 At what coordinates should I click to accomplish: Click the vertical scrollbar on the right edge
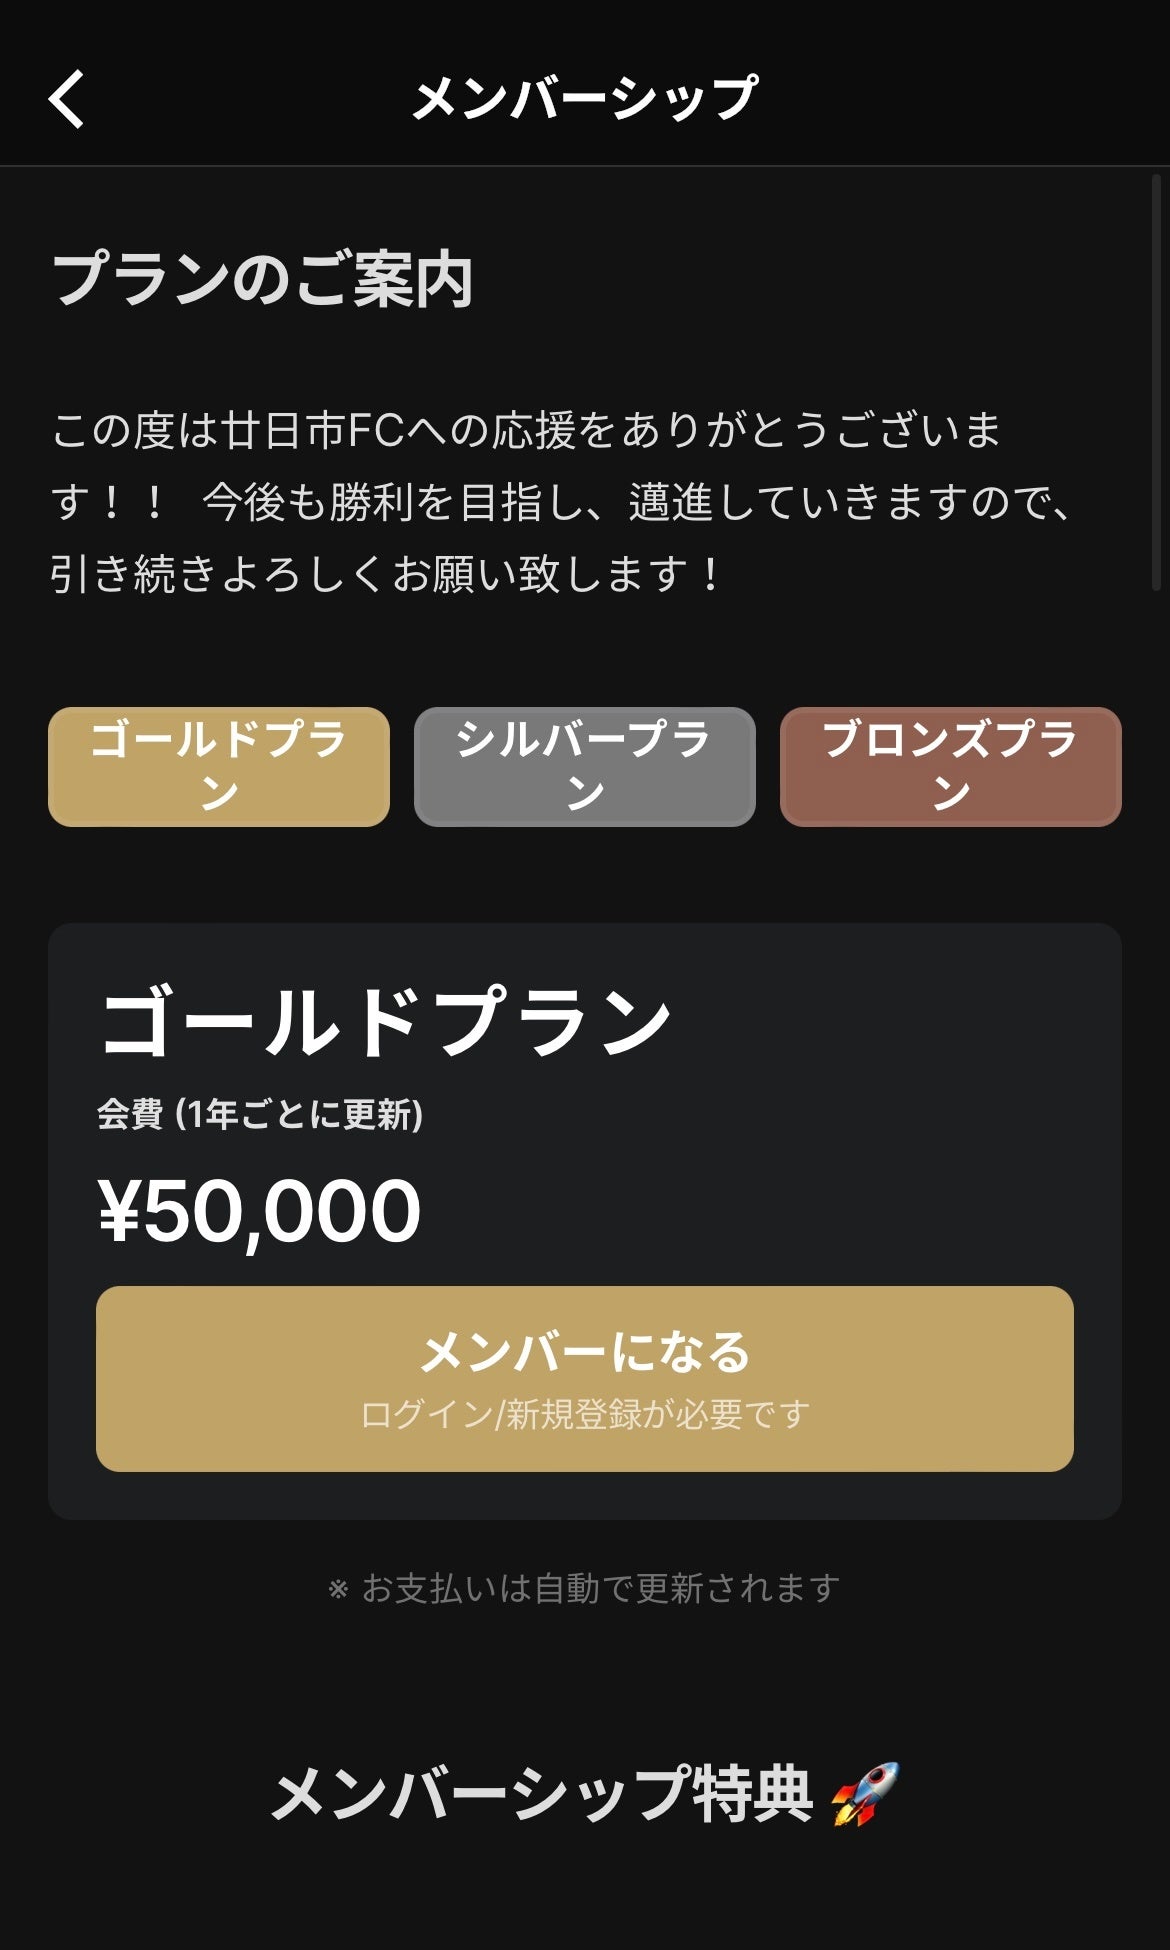click(1156, 380)
